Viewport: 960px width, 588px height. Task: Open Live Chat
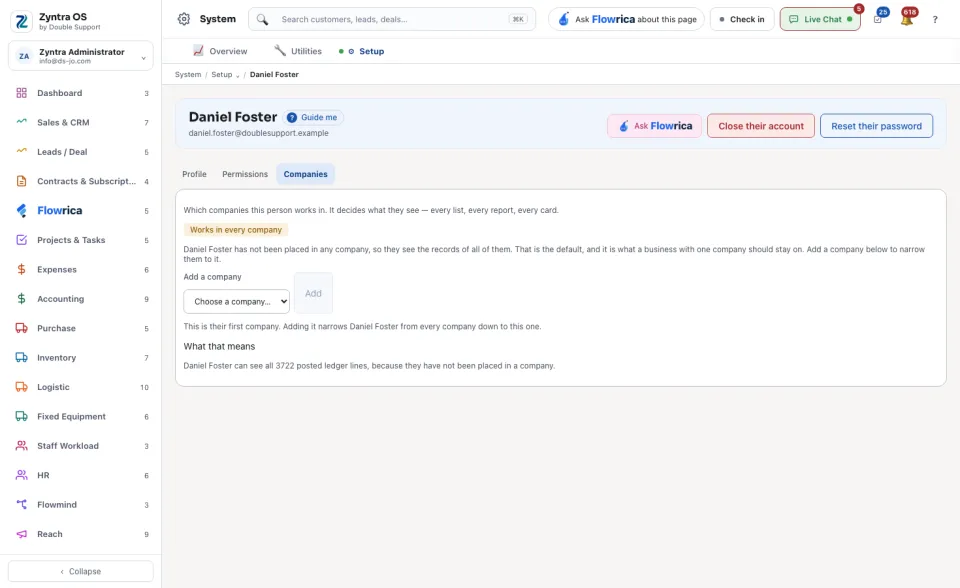(x=820, y=20)
